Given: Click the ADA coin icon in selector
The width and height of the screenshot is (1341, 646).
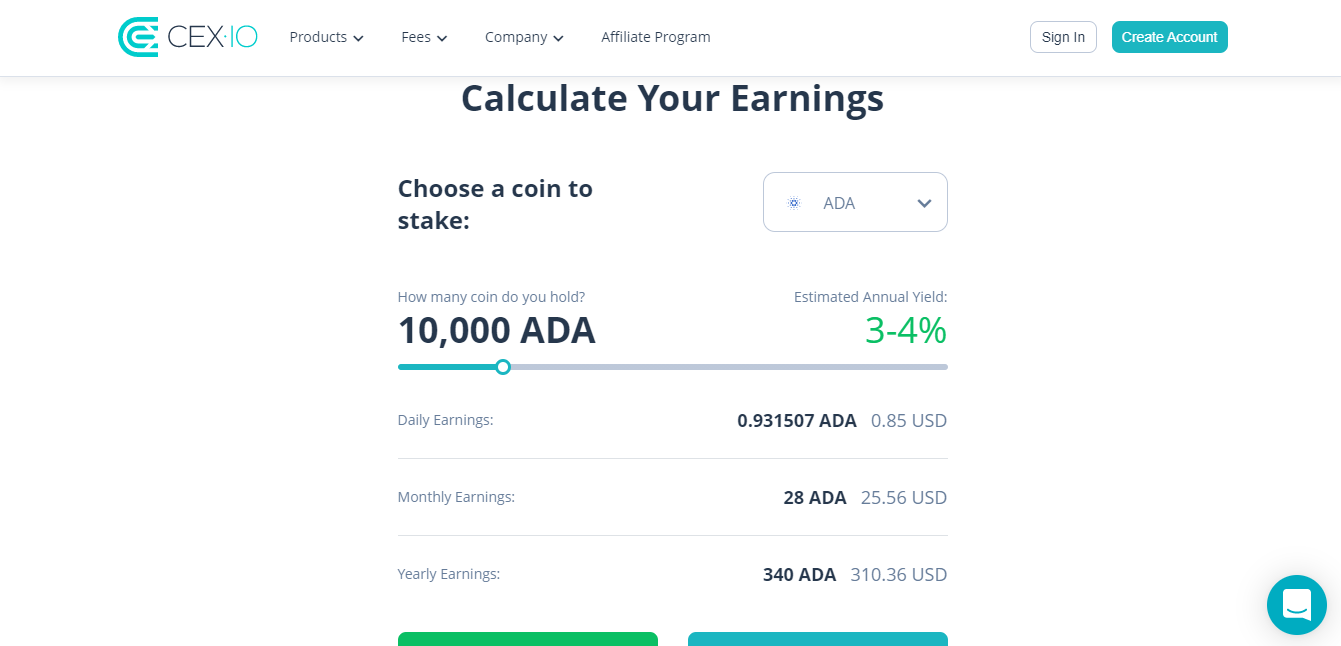Looking at the screenshot, I should coord(794,203).
